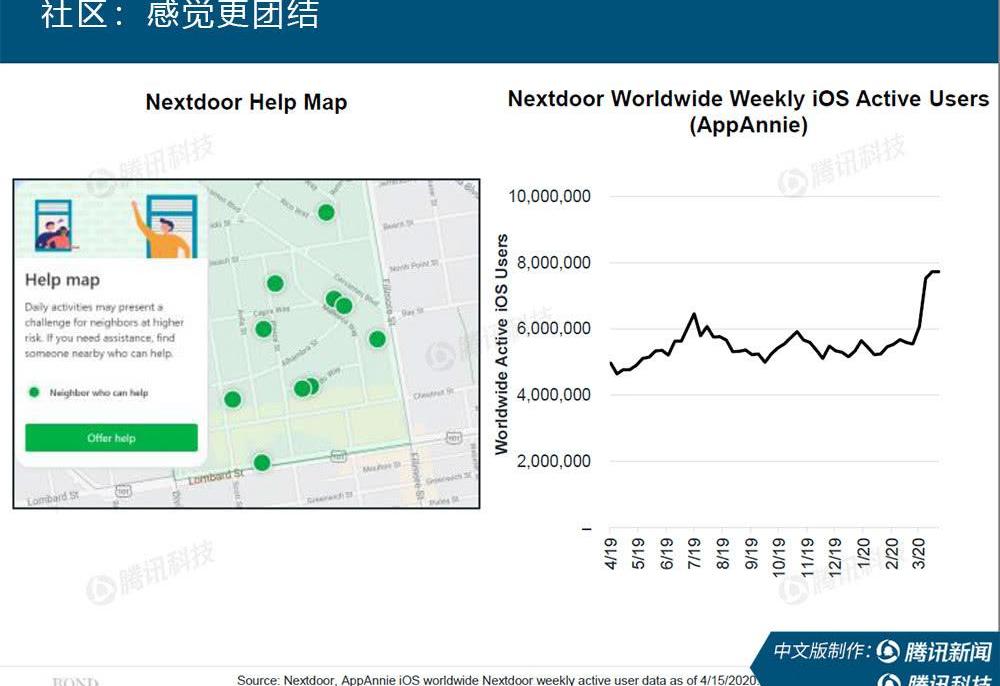Click the '10,000,000' y-axis label

coord(549,196)
